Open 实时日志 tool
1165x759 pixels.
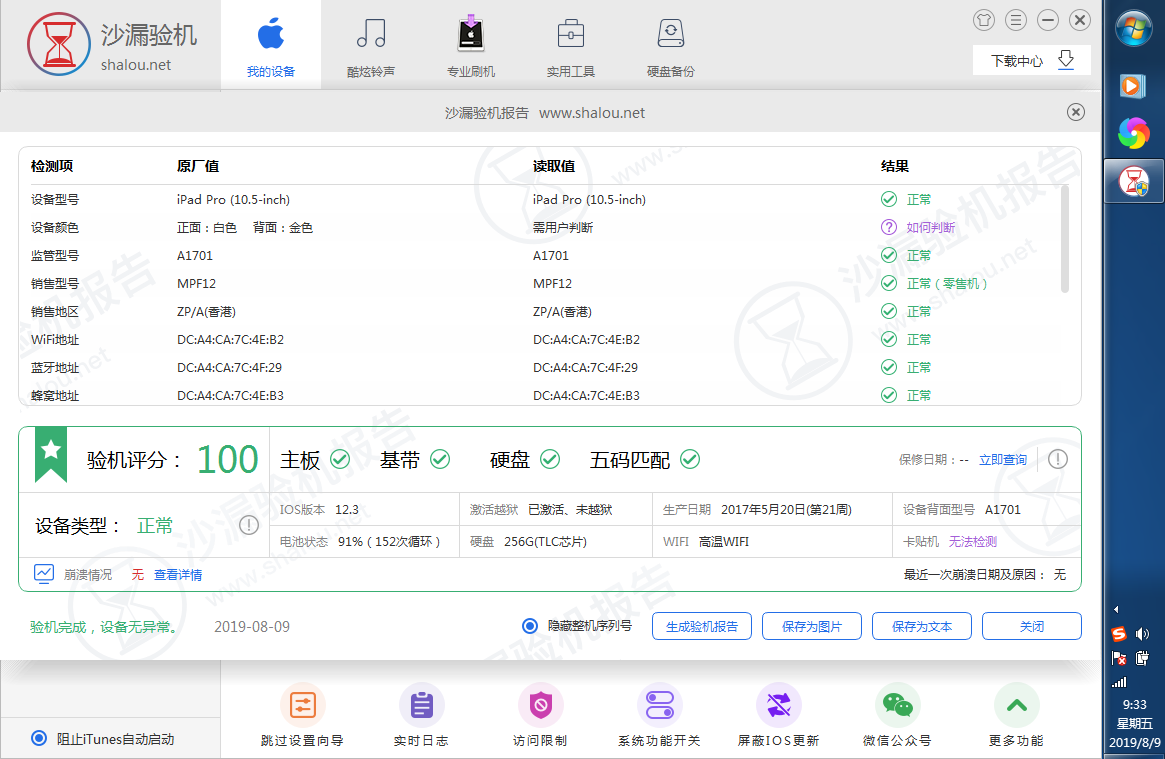421,714
